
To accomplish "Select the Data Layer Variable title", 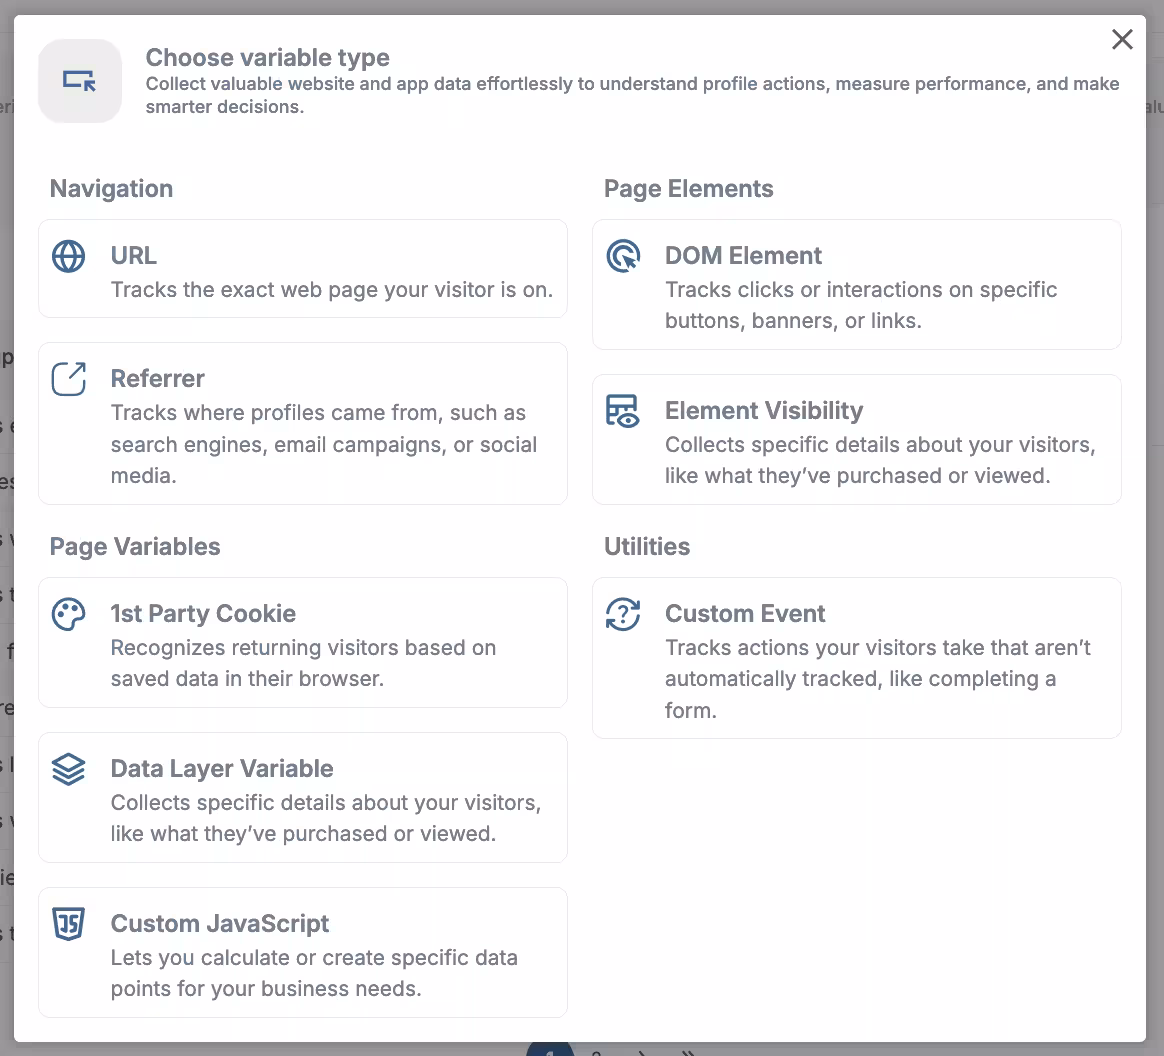I will (222, 769).
